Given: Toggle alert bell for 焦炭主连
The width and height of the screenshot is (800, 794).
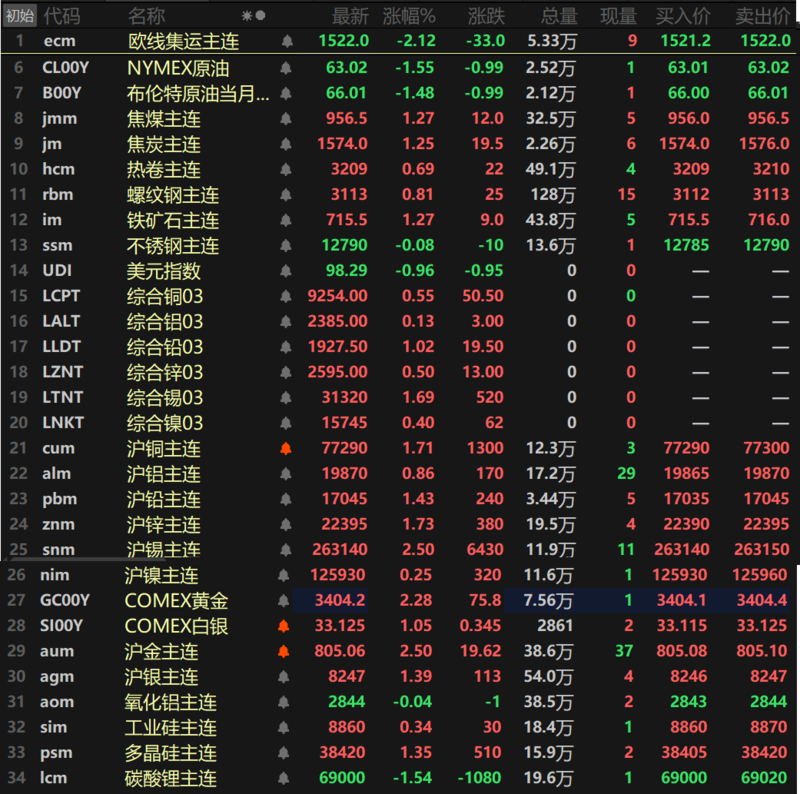Looking at the screenshot, I should click(286, 144).
